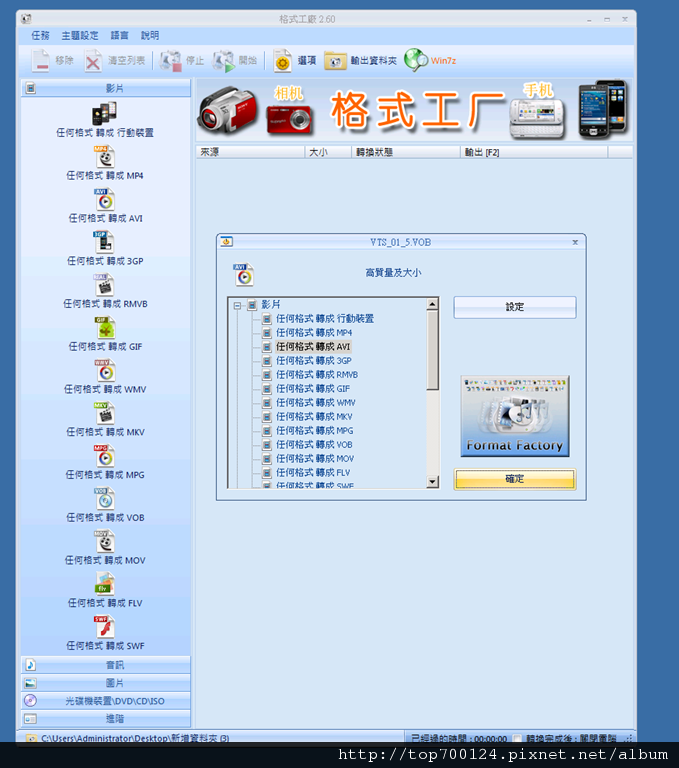Click the 清空列表 clear list icon
This screenshot has width=679, height=768.
tap(93, 61)
